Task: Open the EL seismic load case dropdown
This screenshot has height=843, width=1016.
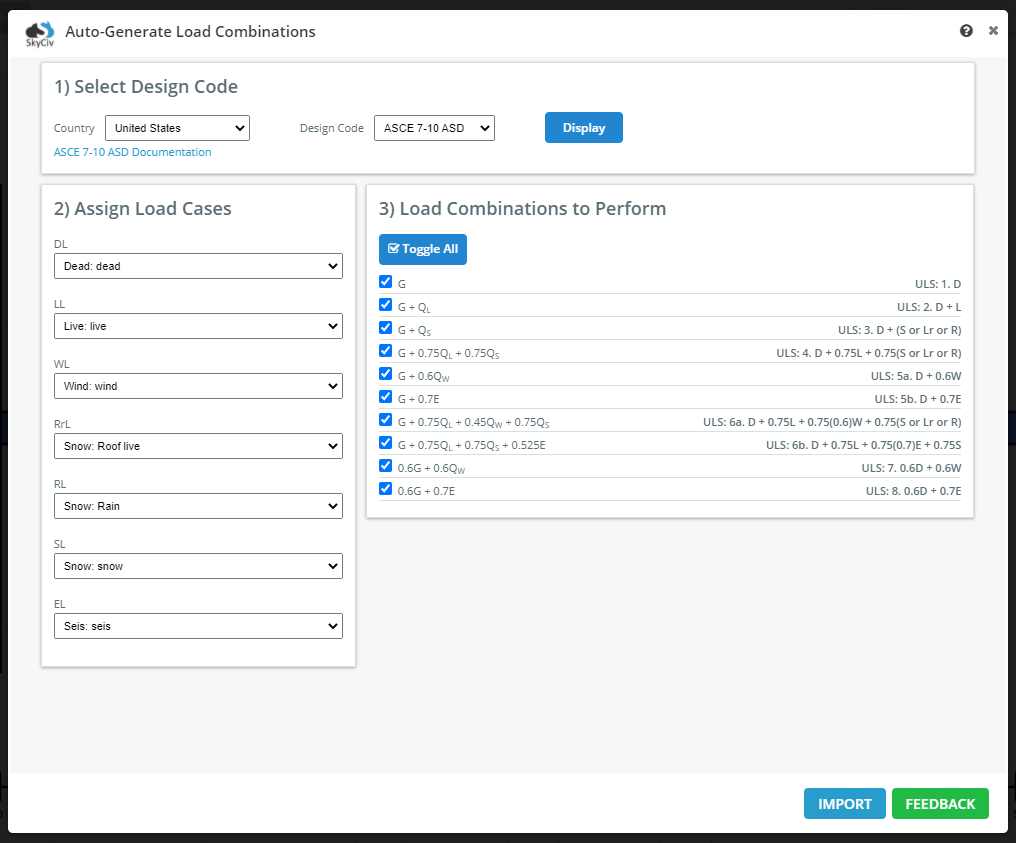Action: 198,626
